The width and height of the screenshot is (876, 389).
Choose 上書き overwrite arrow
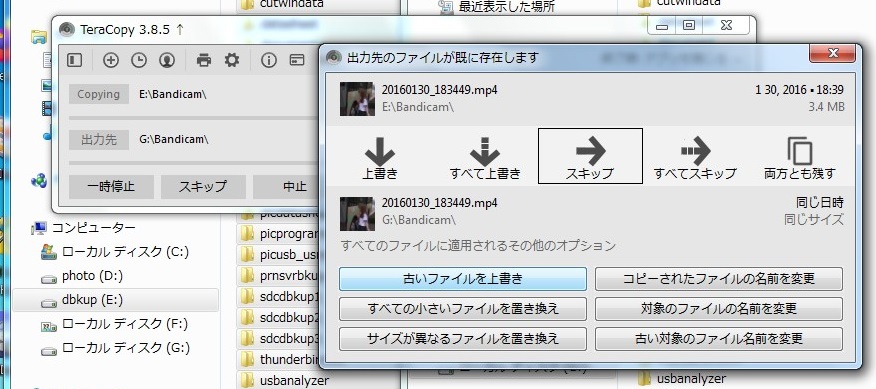point(380,156)
